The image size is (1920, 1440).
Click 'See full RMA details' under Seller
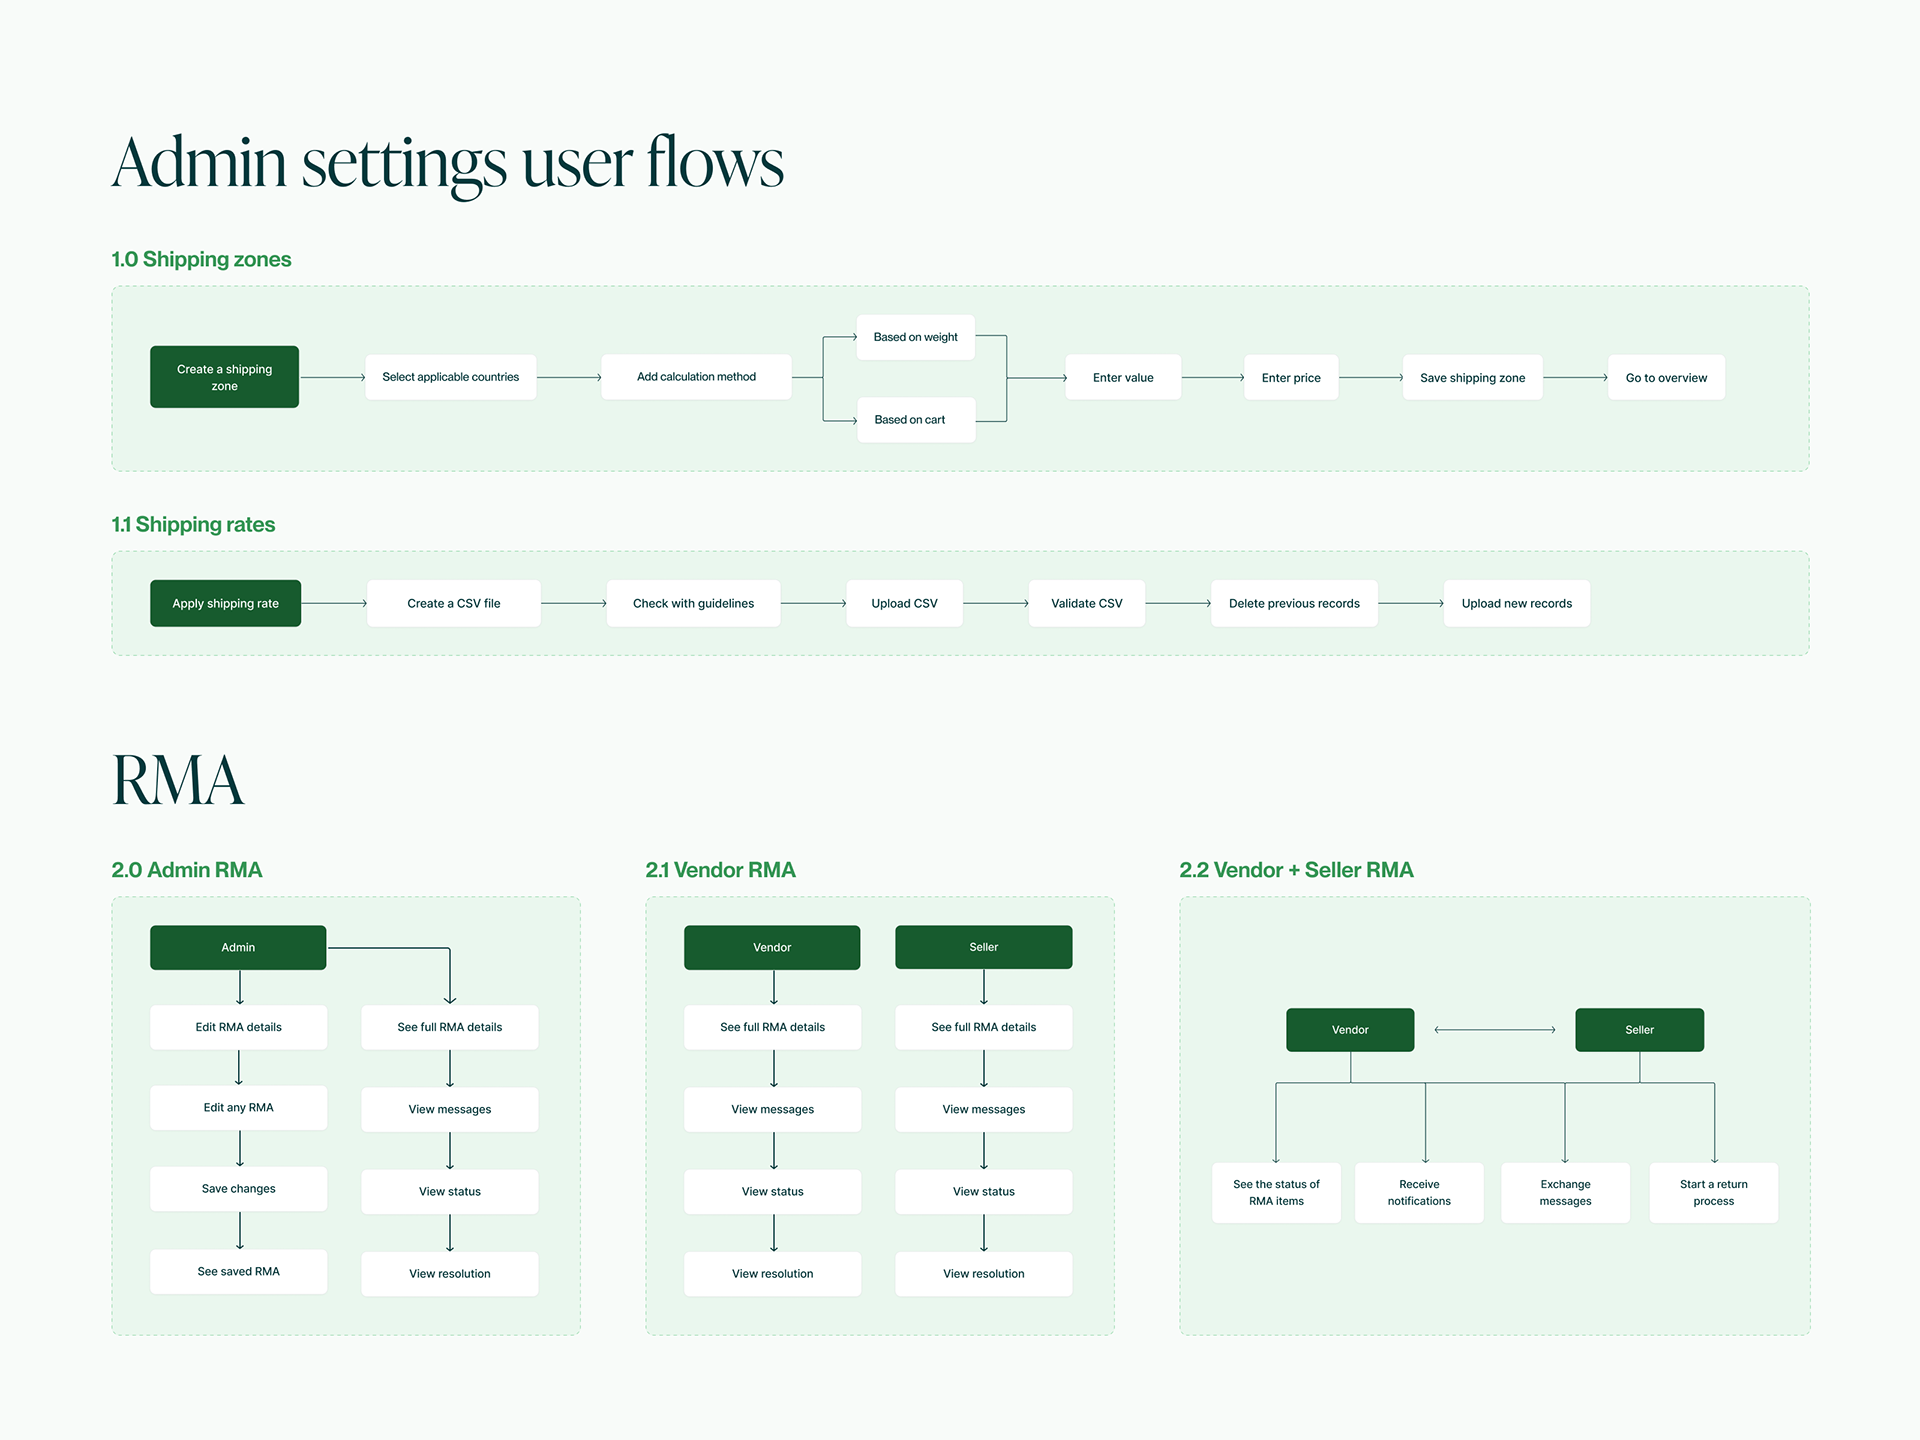pos(983,1027)
